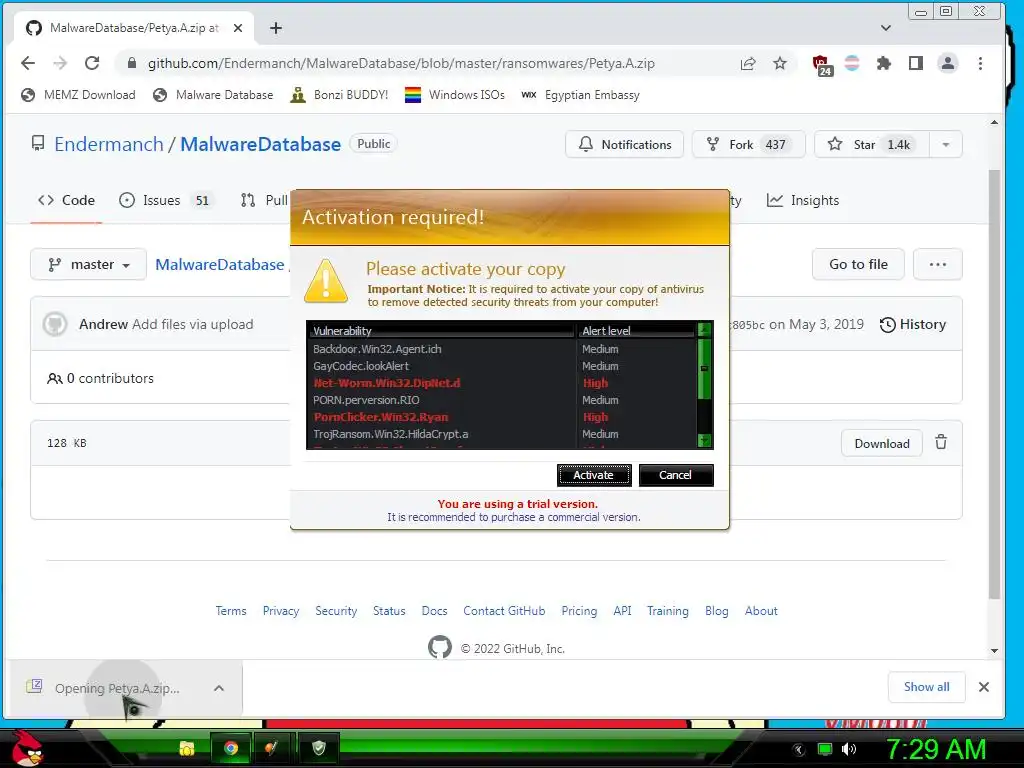Go back using the browser back arrow

27,63
